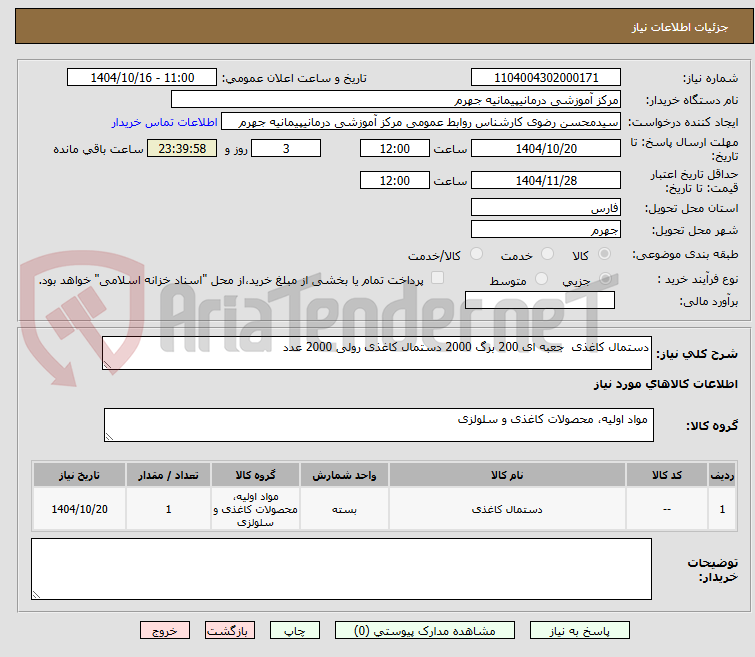Image resolution: width=755 pixels, height=657 pixels.
Task: Click the شماره نیاز number field
Action: [546, 78]
